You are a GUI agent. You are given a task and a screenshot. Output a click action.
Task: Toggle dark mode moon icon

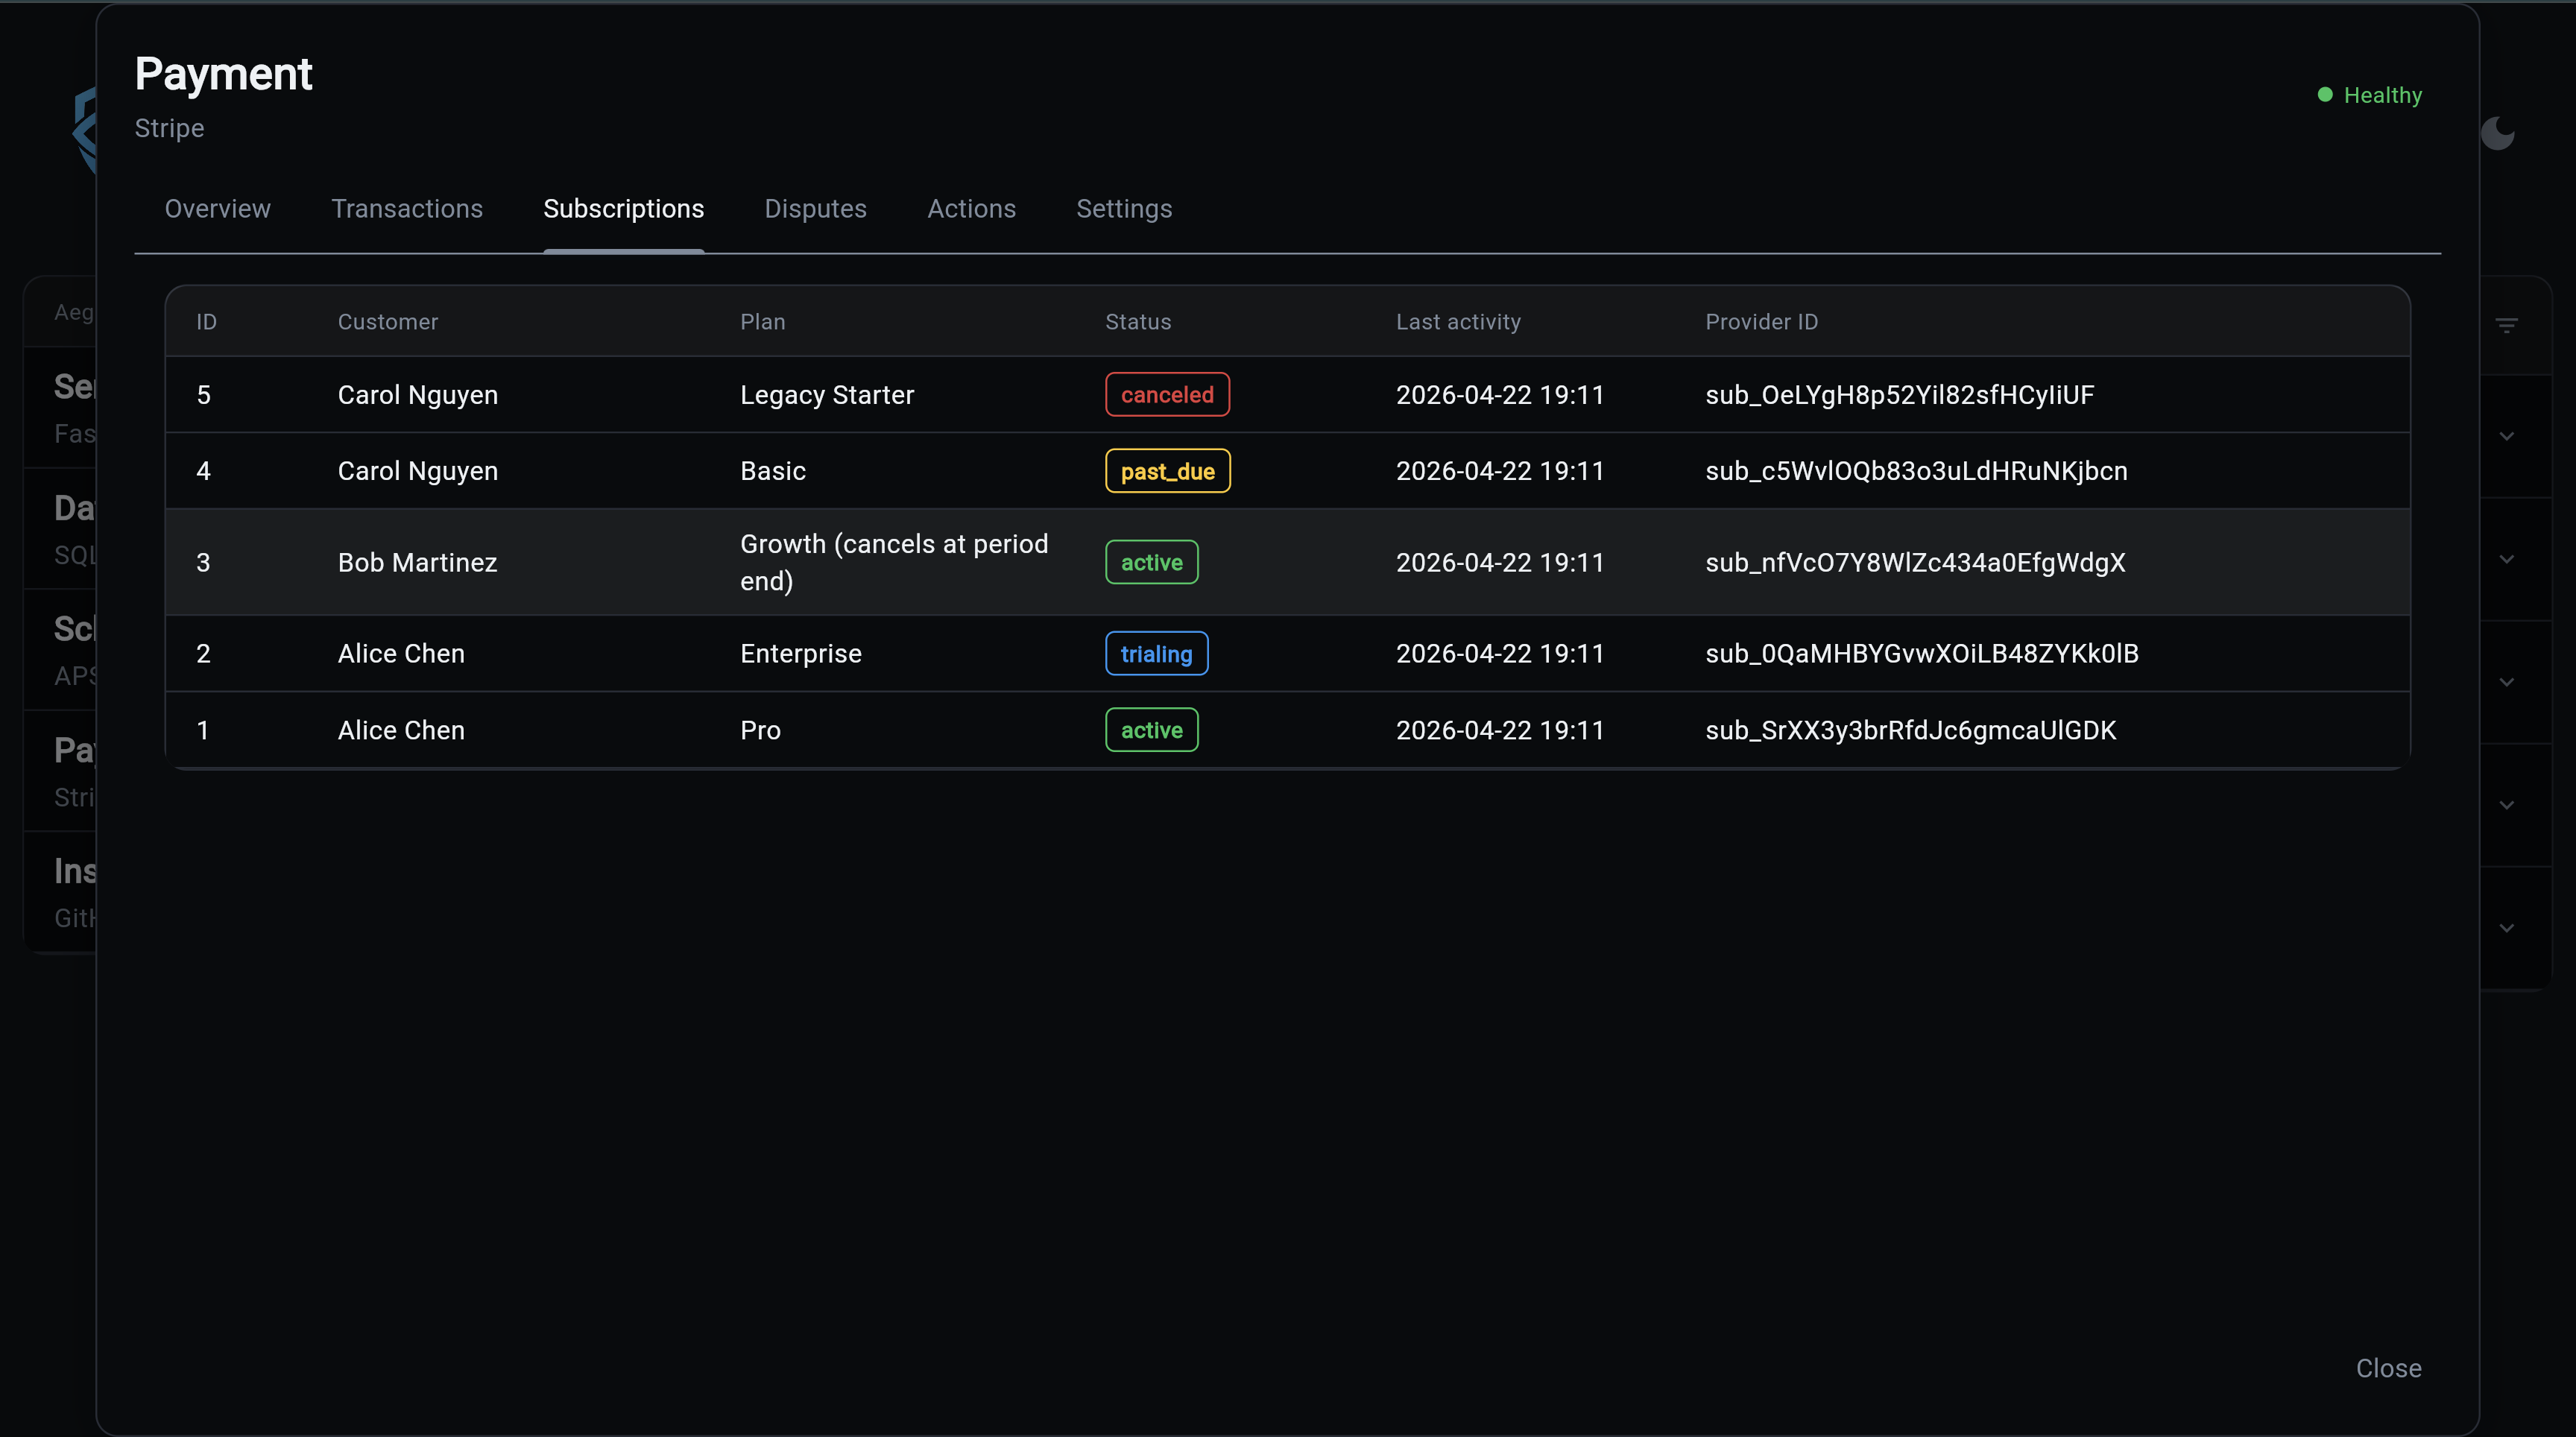(2497, 133)
